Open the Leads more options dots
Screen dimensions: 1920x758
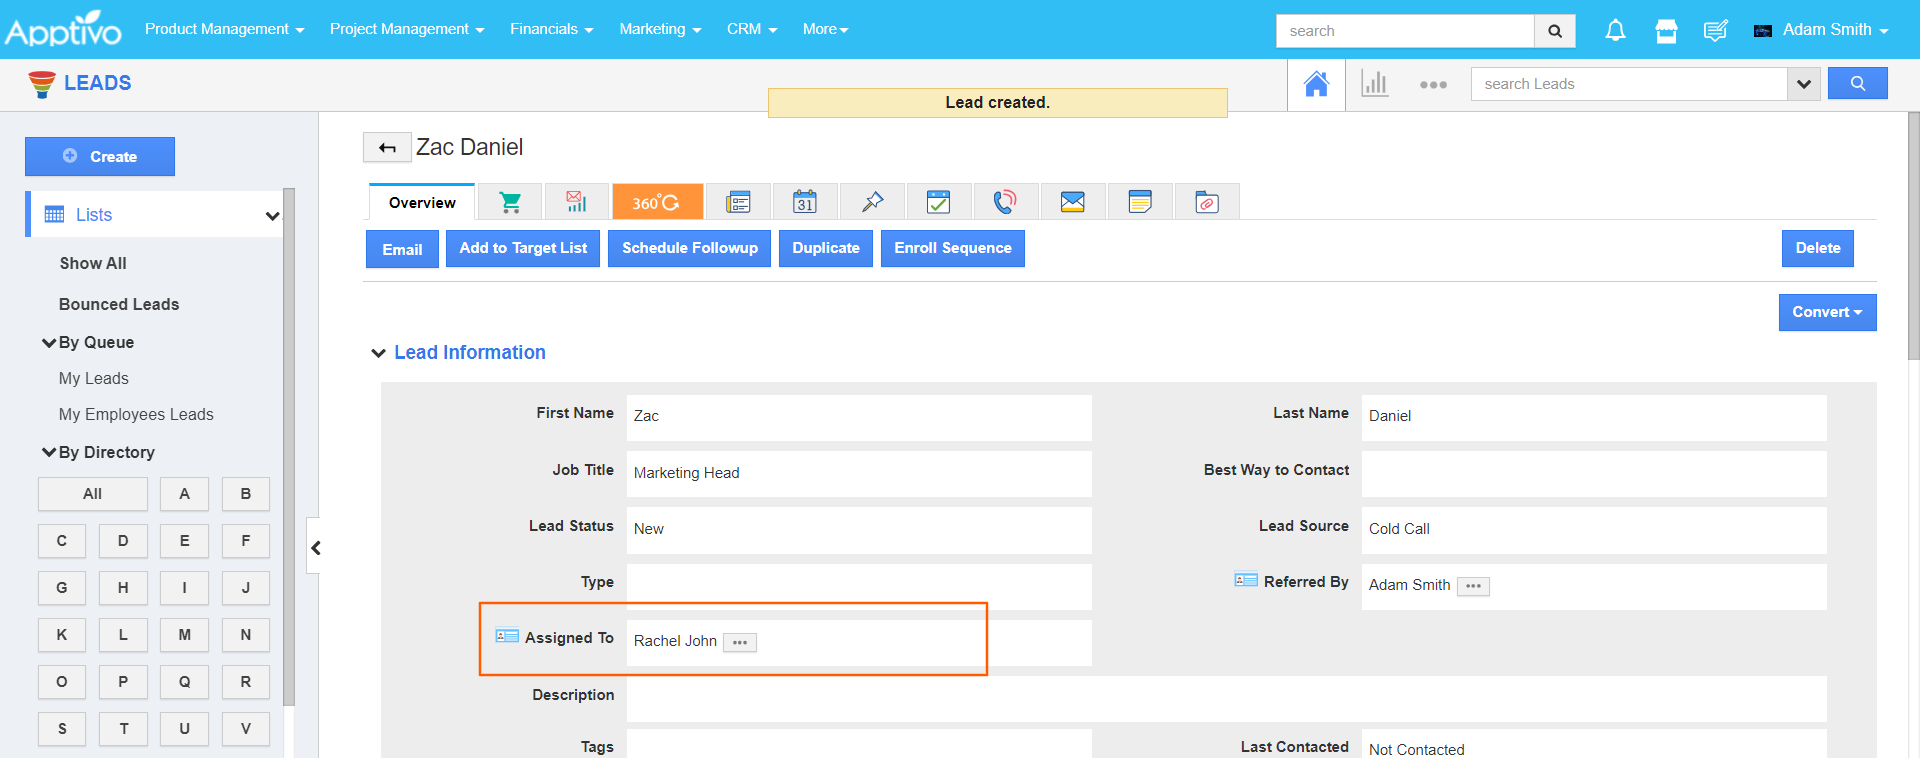click(x=1433, y=85)
